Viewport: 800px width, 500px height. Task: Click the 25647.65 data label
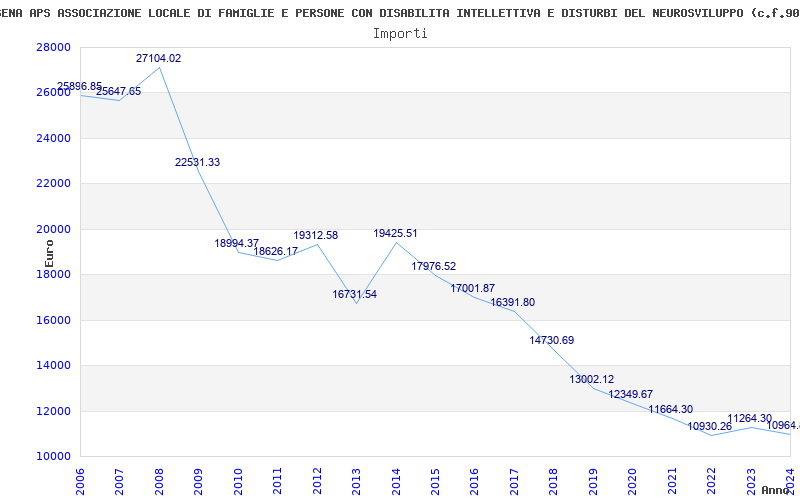pos(118,91)
